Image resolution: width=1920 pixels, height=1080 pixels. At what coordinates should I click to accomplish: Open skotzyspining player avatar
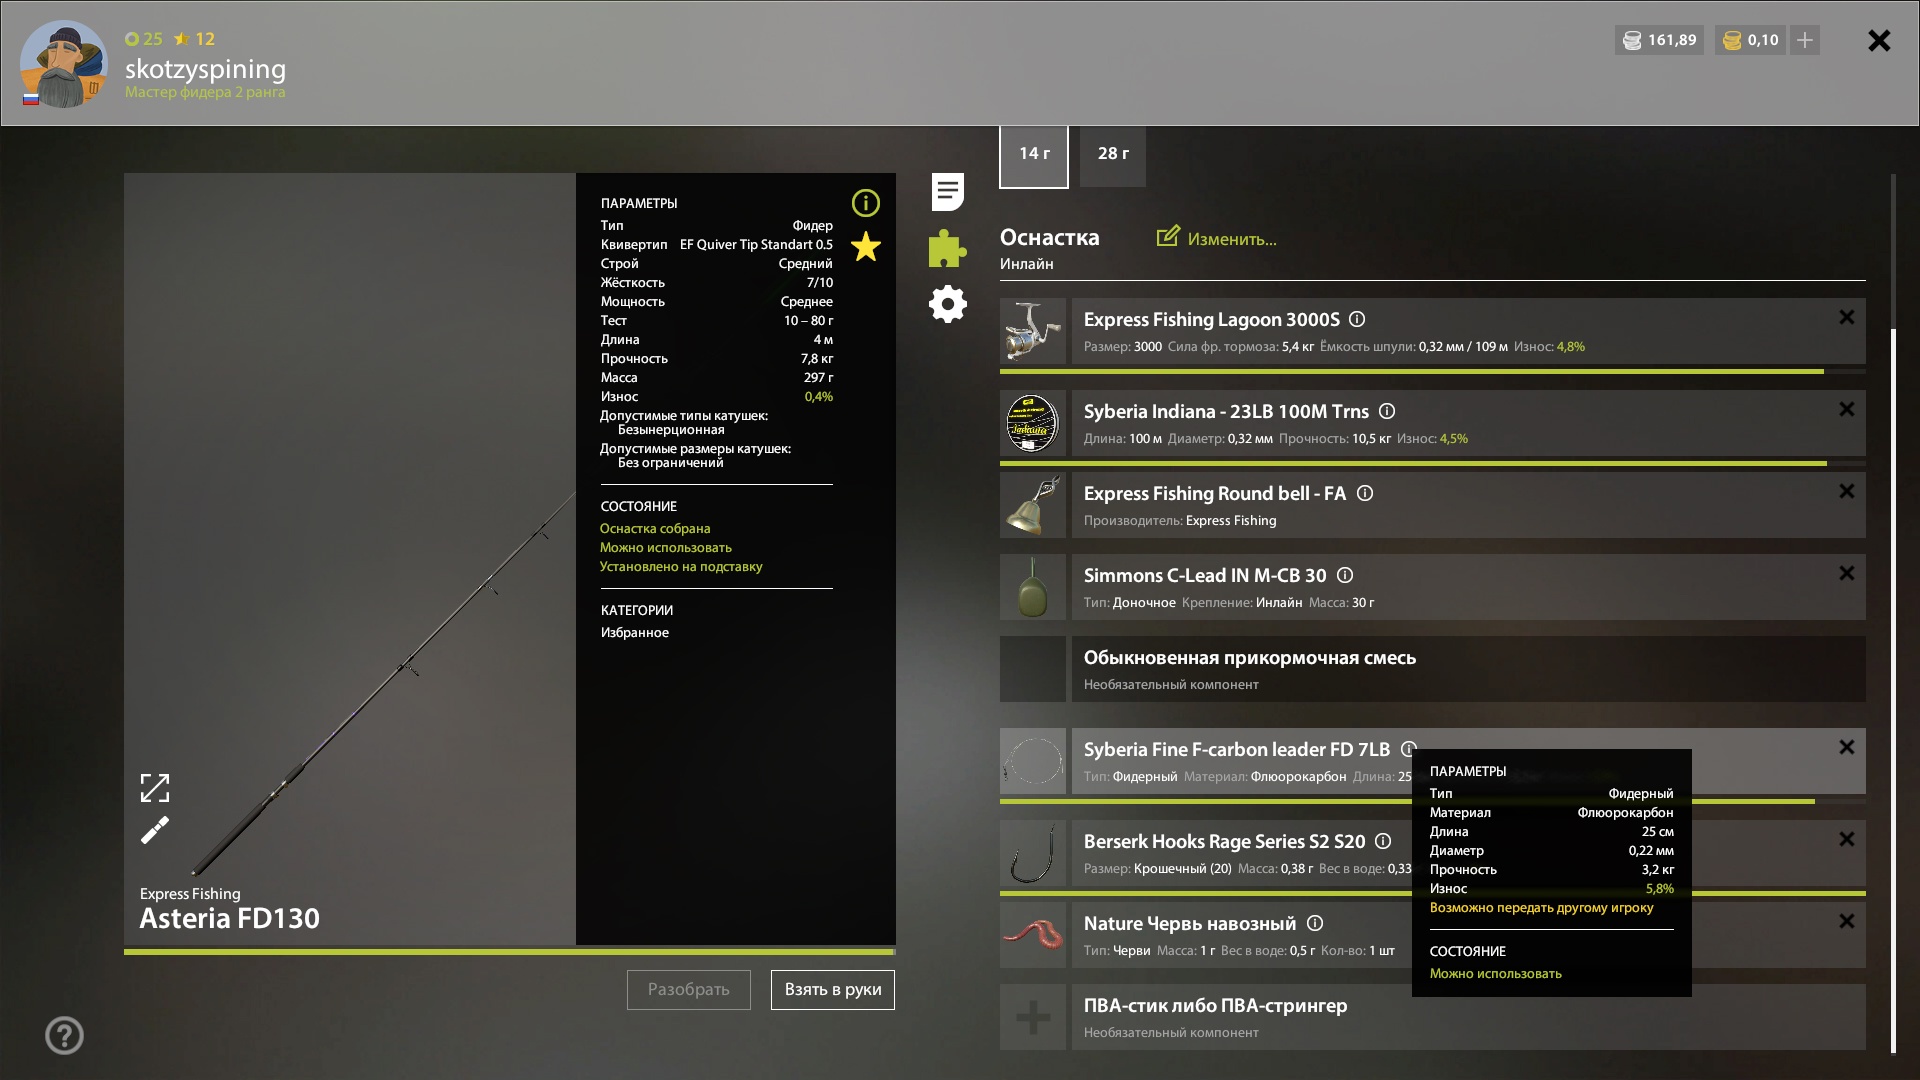64,64
